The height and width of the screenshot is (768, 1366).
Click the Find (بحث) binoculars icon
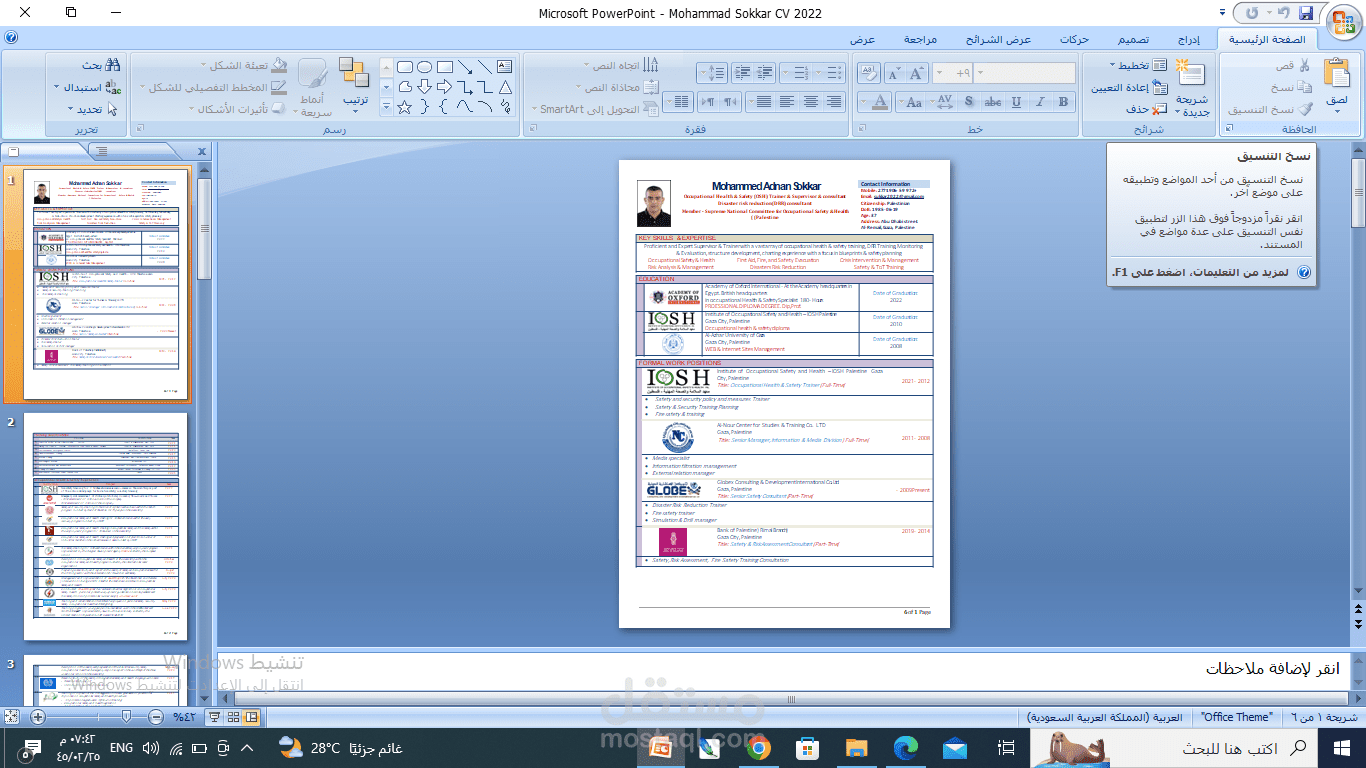coord(113,65)
